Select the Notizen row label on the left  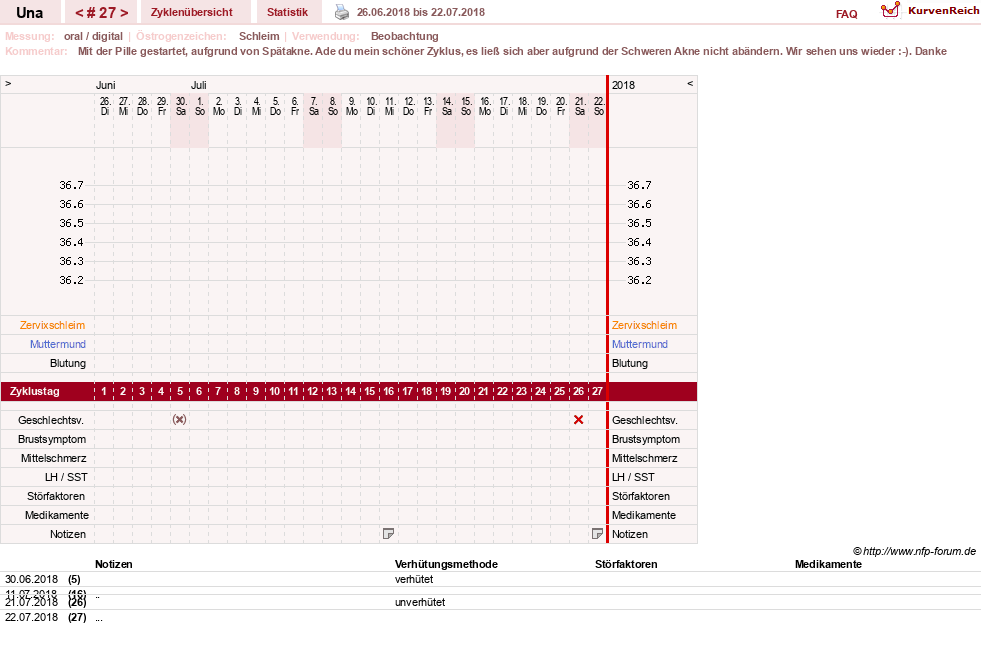(x=68, y=534)
